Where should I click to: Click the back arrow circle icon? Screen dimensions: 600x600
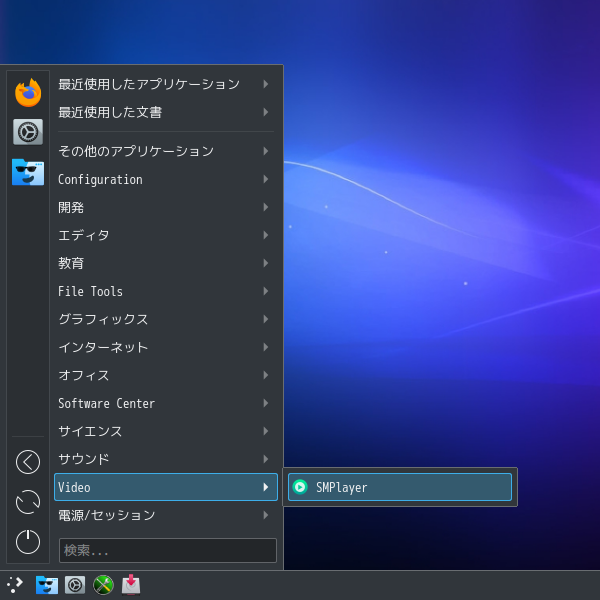[28, 462]
